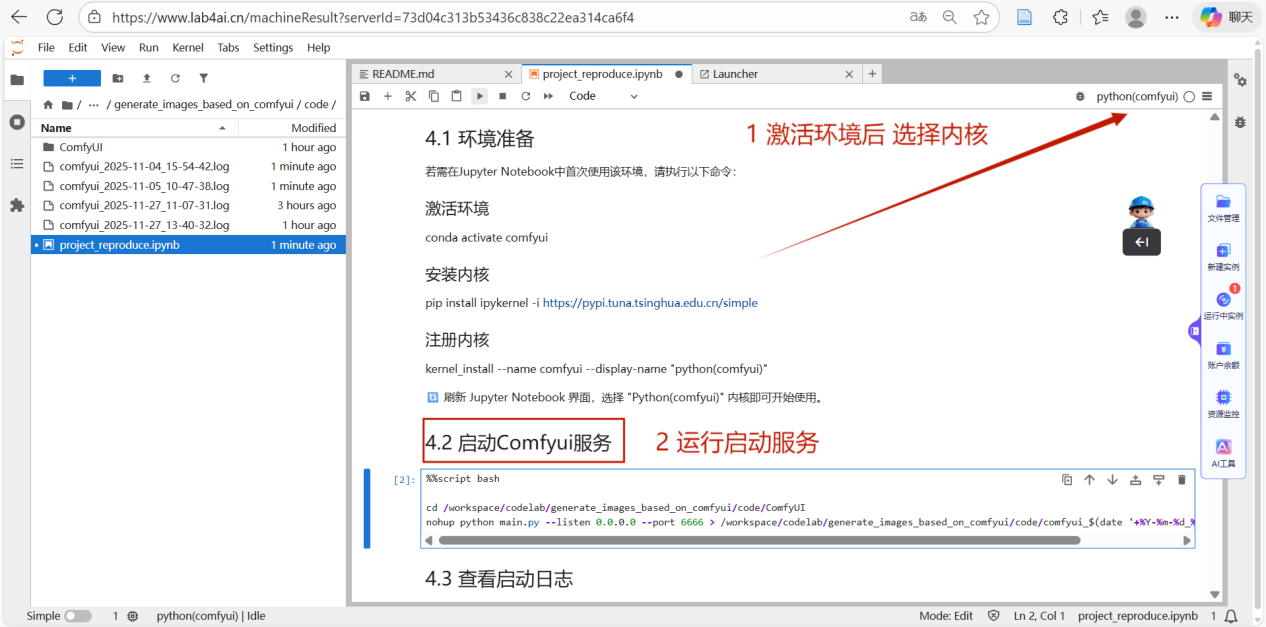Open Running Terminals and Kernels panel
This screenshot has height=627, width=1266.
click(16, 122)
